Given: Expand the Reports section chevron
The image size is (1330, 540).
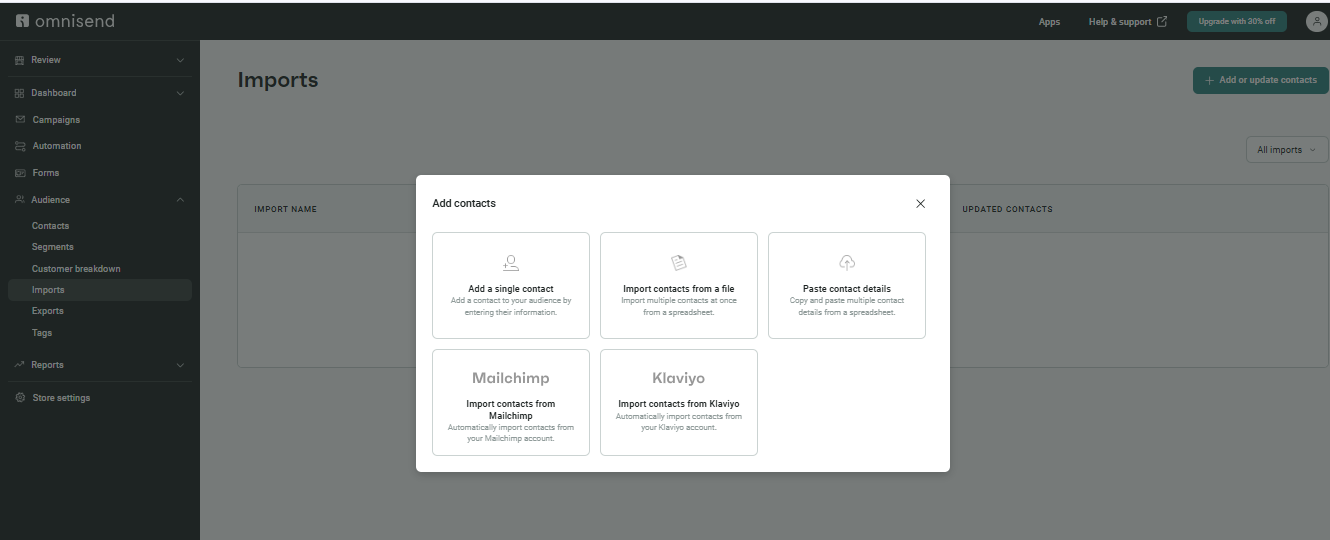Looking at the screenshot, I should [x=180, y=365].
